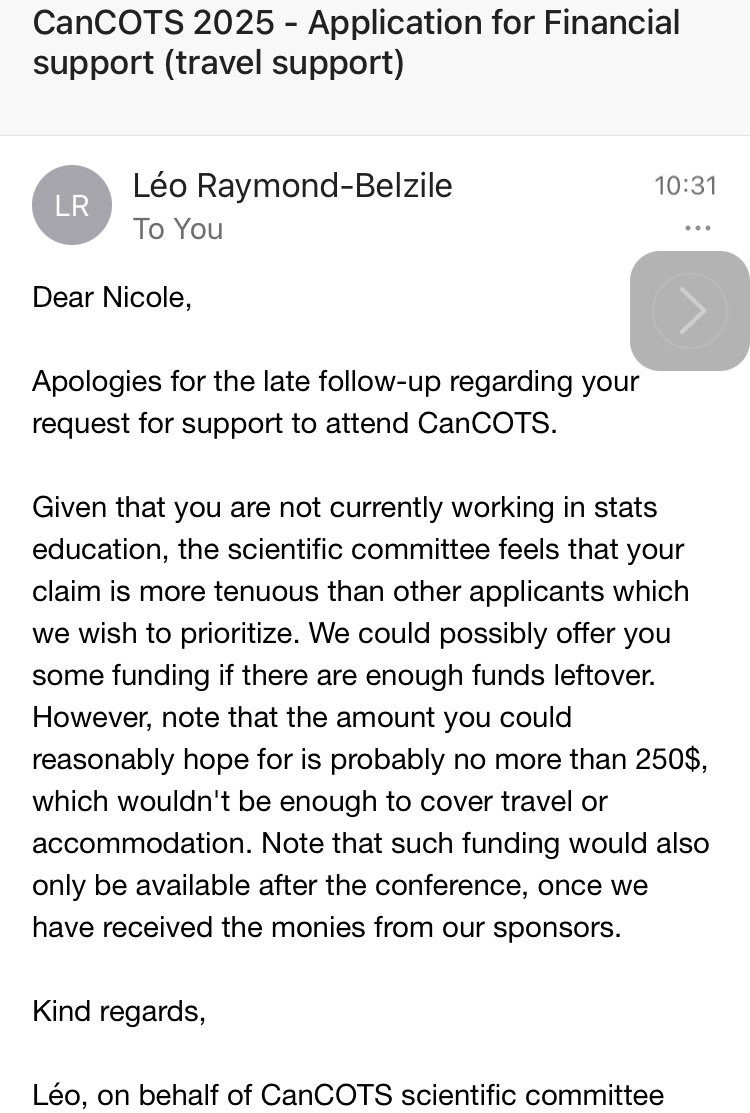Tap "request for support to attend CanCOTS" line
Screen dimensions: 750x1113
[293, 423]
